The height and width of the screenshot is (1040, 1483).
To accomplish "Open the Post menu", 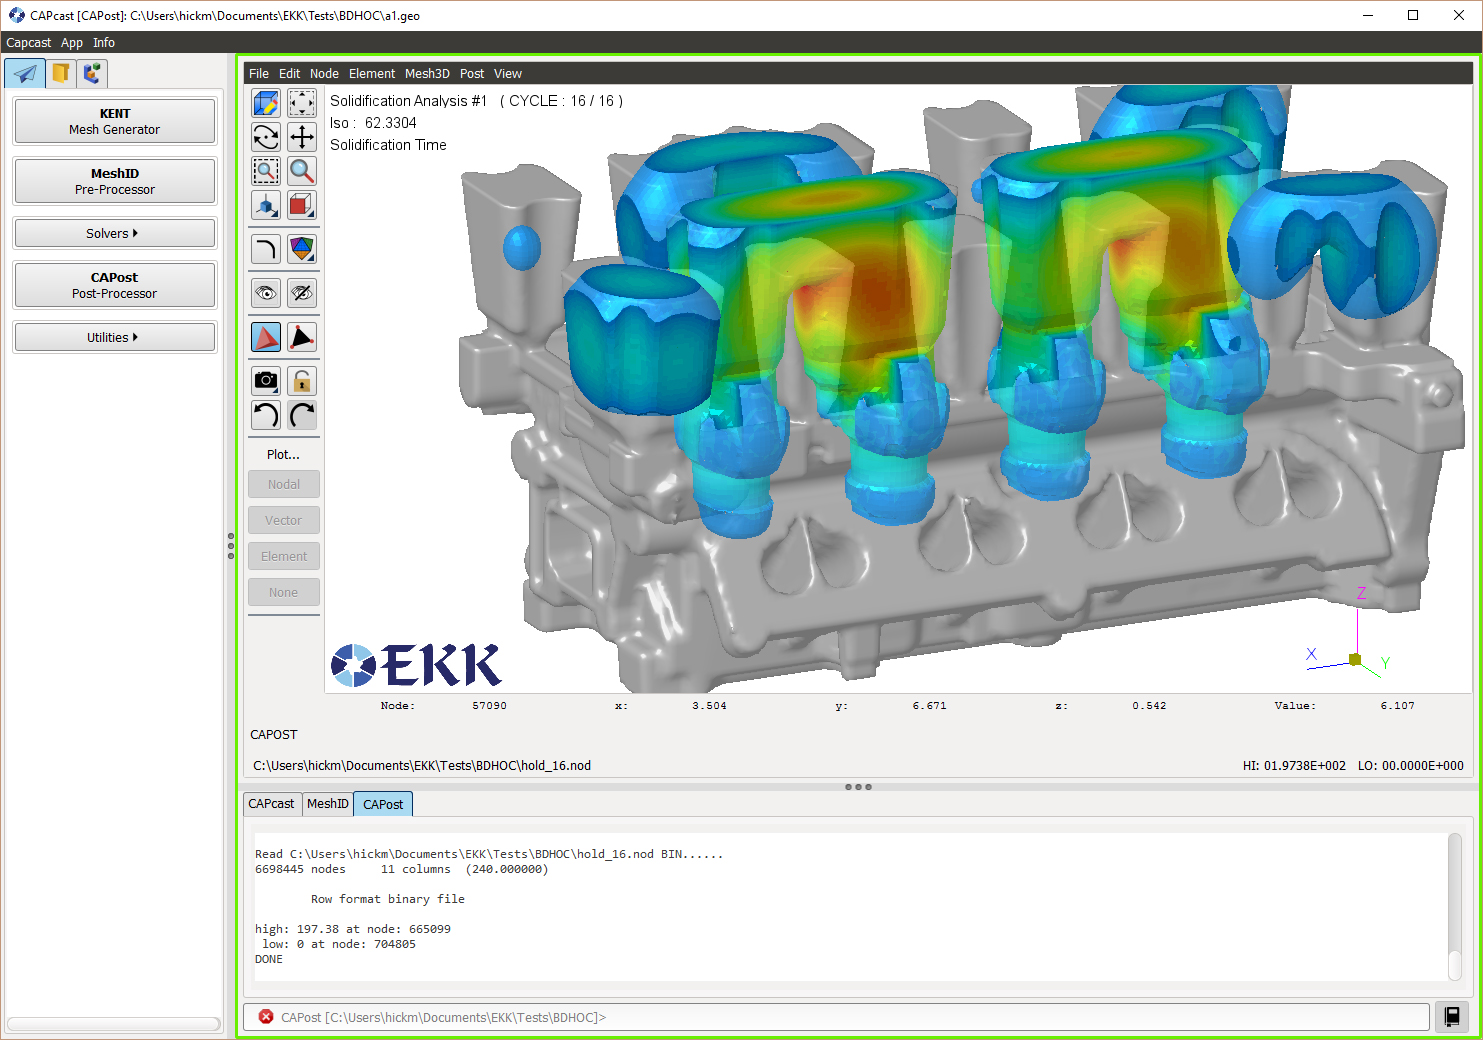I will 472,74.
